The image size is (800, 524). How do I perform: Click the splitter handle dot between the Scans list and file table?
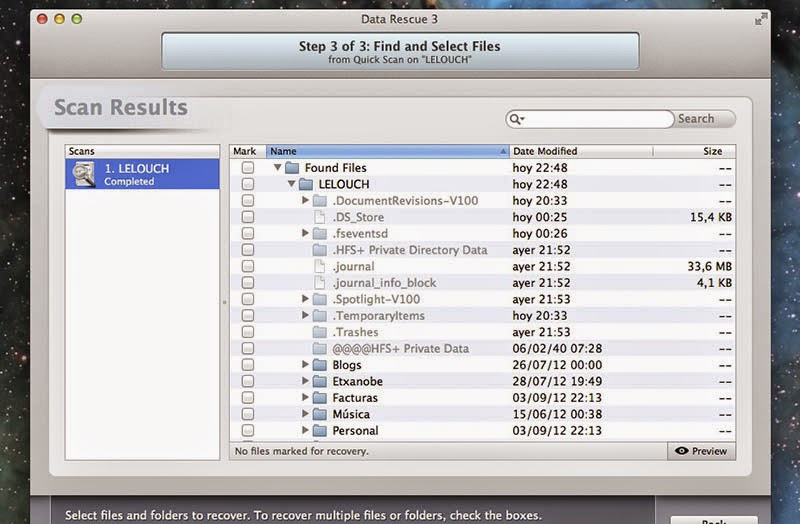tap(224, 302)
